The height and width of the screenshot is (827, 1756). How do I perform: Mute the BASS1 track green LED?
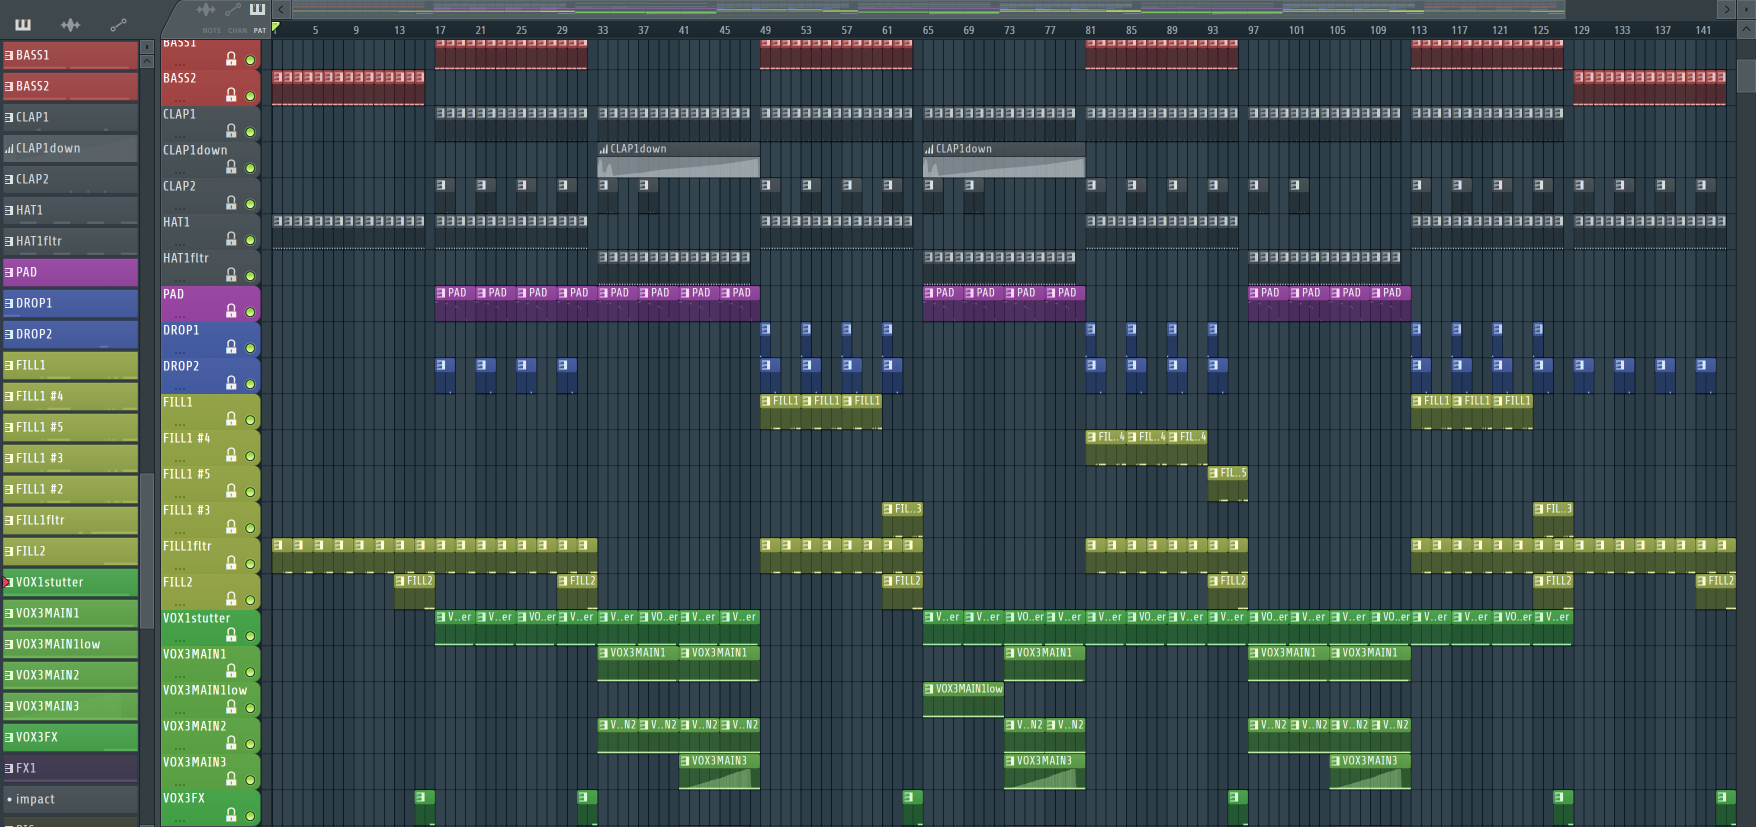[250, 60]
